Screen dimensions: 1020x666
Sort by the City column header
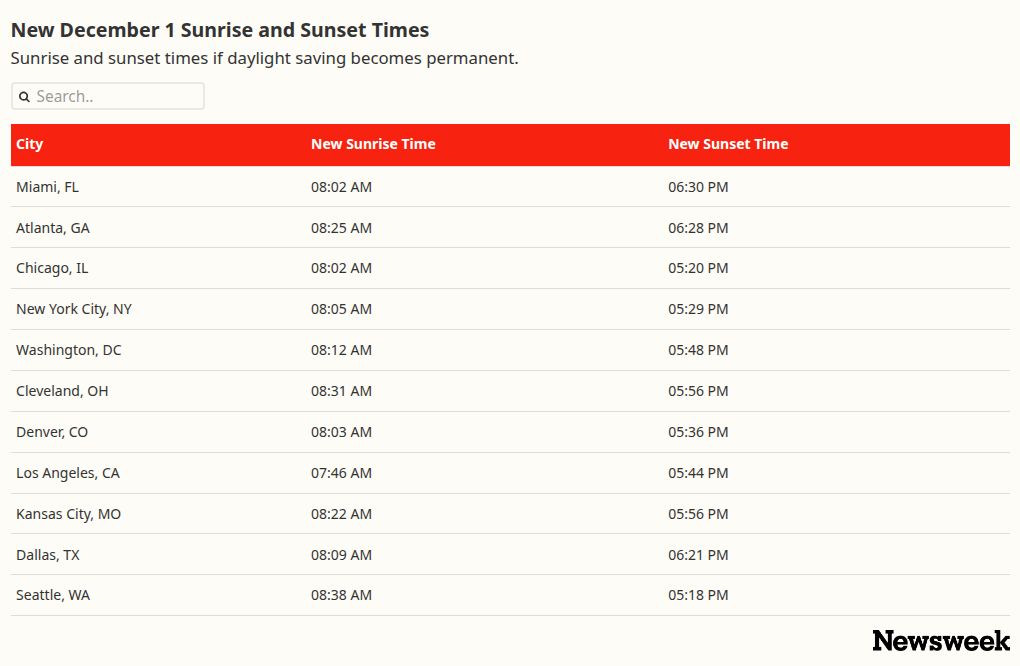click(29, 144)
